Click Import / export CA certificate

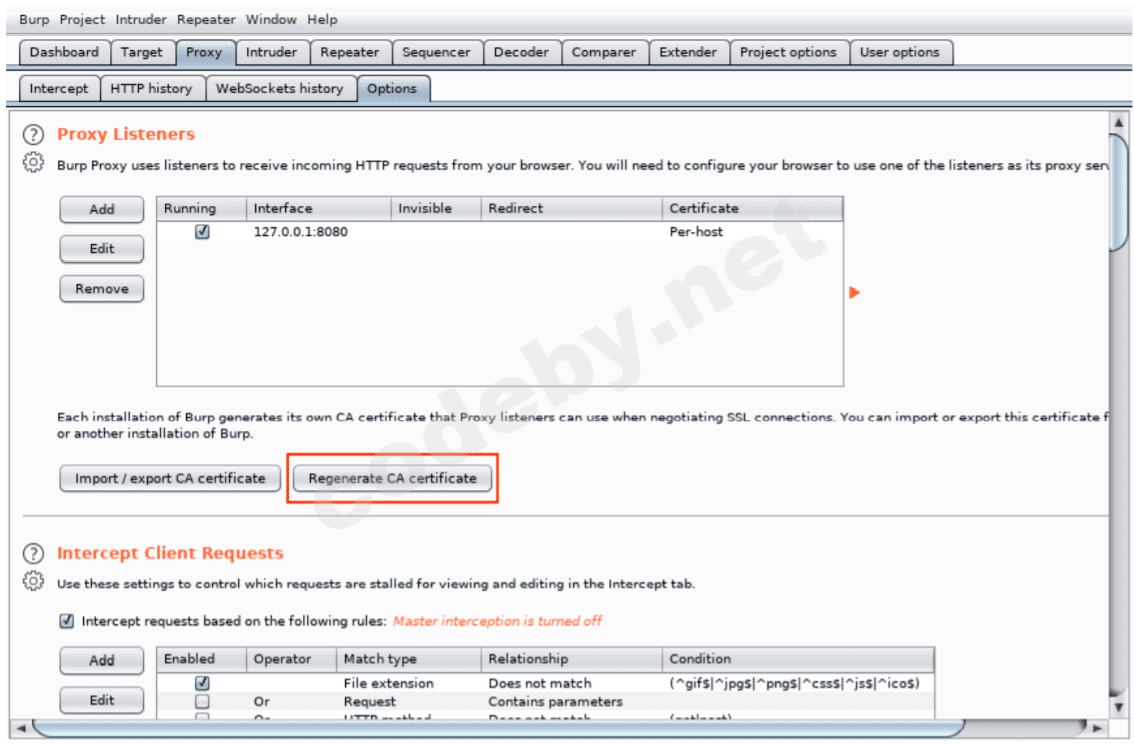pos(170,478)
